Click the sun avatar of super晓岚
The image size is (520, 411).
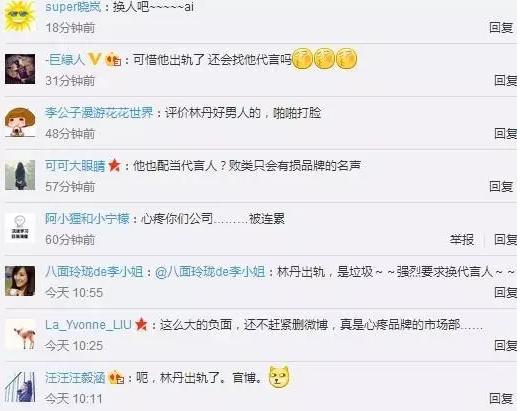click(20, 16)
